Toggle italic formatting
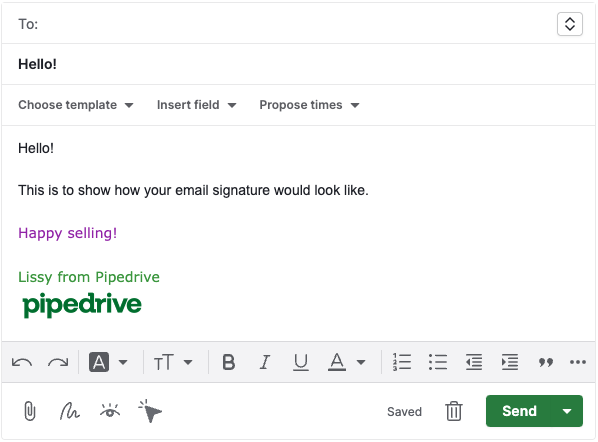 [x=265, y=362]
